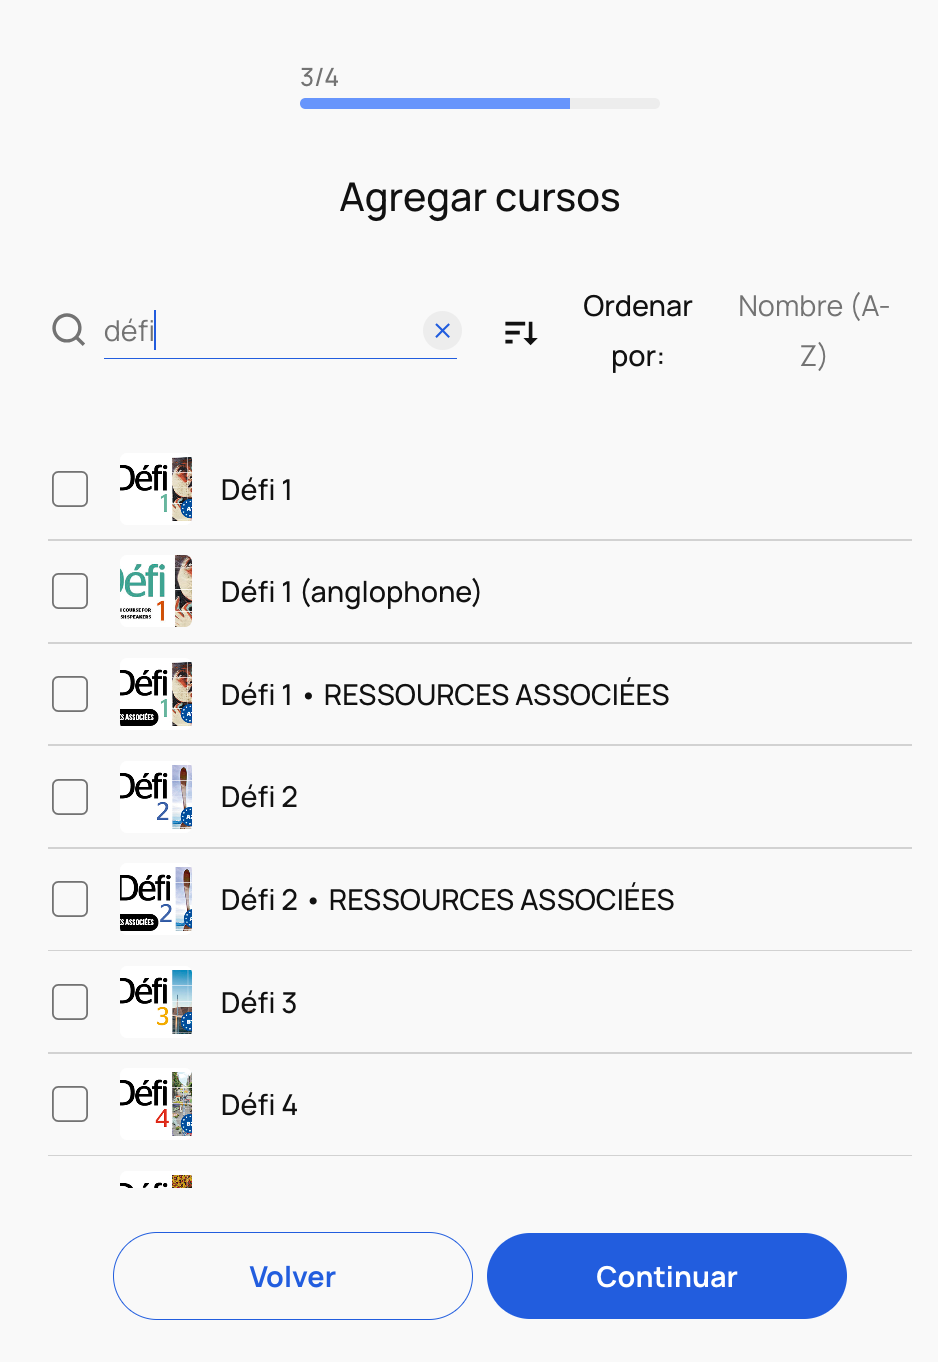This screenshot has height=1362, width=938.
Task: Click the Défi 4 book cover thumbnail
Action: click(x=156, y=1104)
